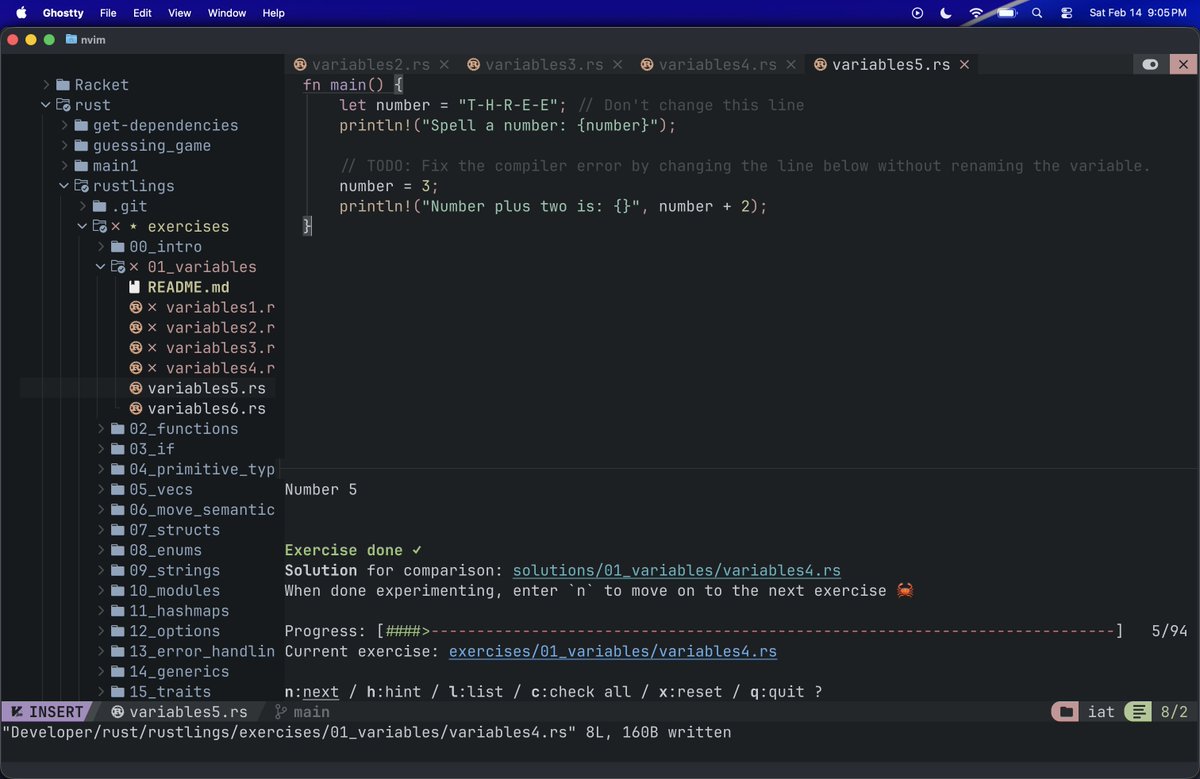Click the toggle switch in tabline

(1151, 64)
